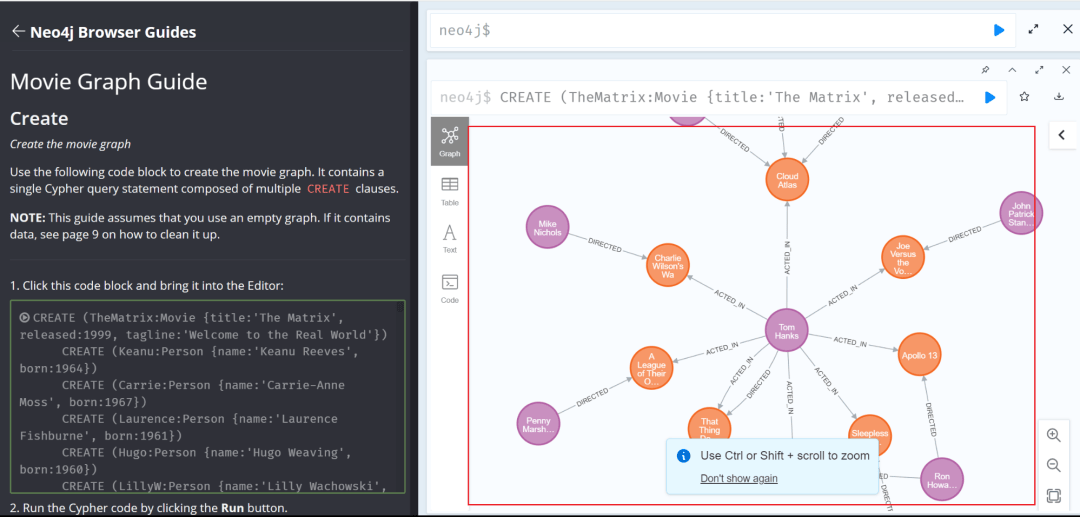Select the Cloud Atlas movie node
1080x517 pixels.
(787, 180)
